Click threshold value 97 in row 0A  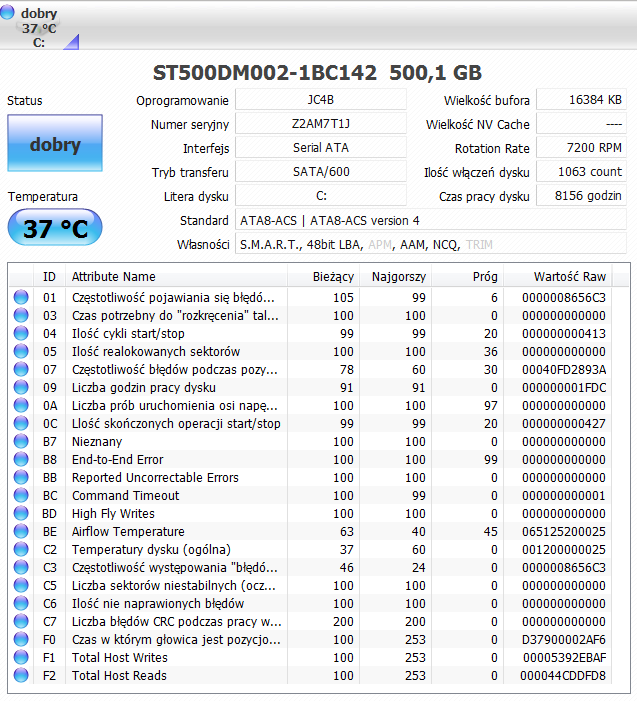491,405
